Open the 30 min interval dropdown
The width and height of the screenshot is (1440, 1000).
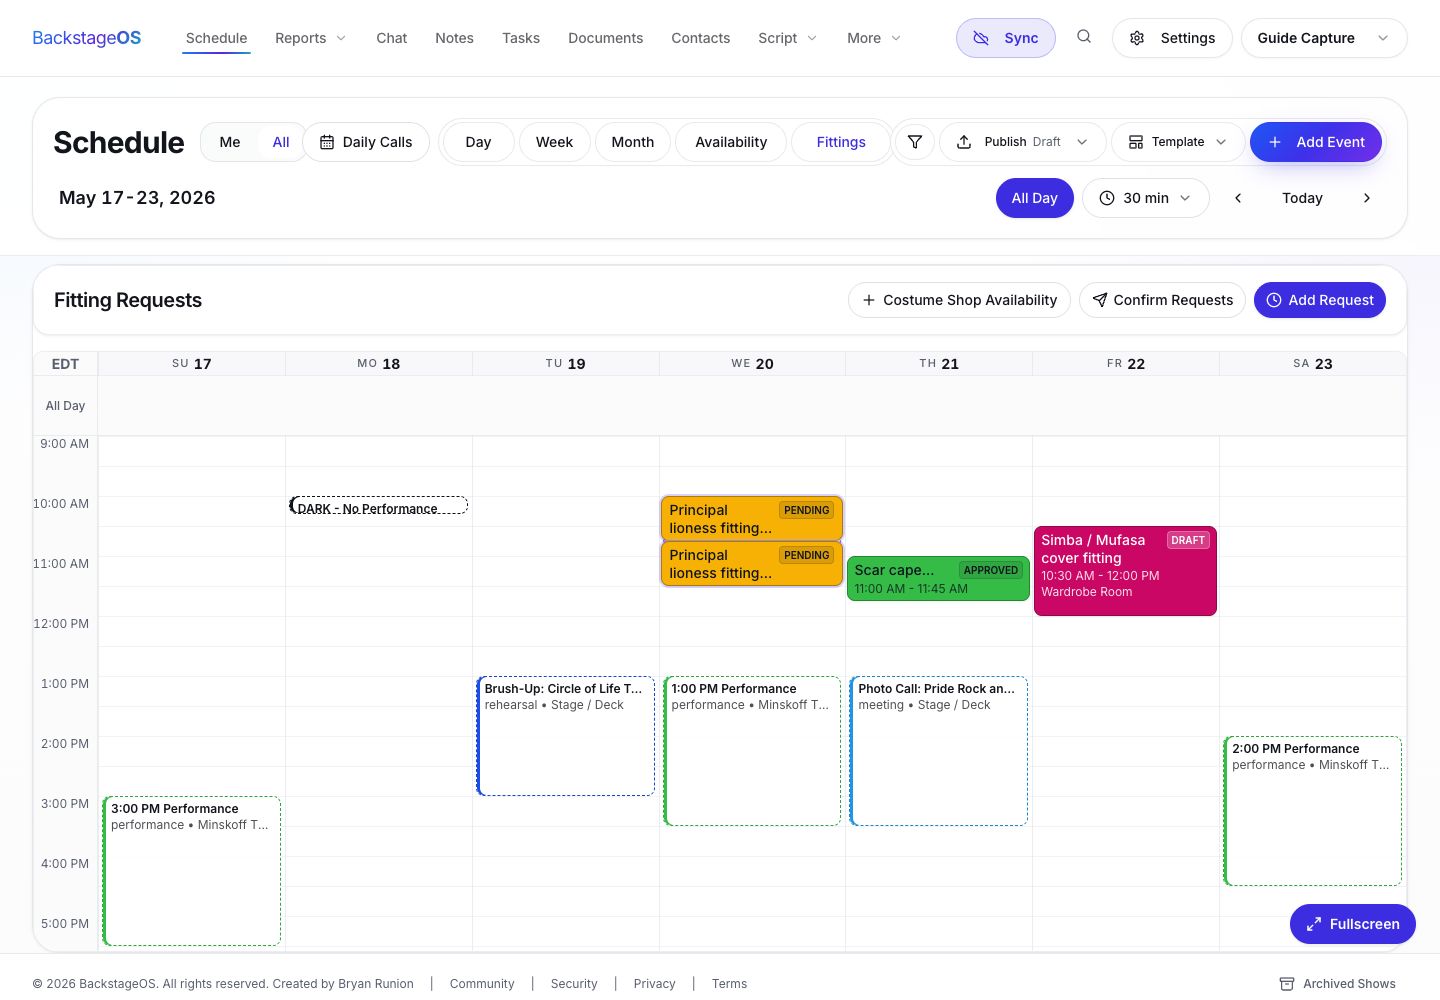(x=1146, y=198)
